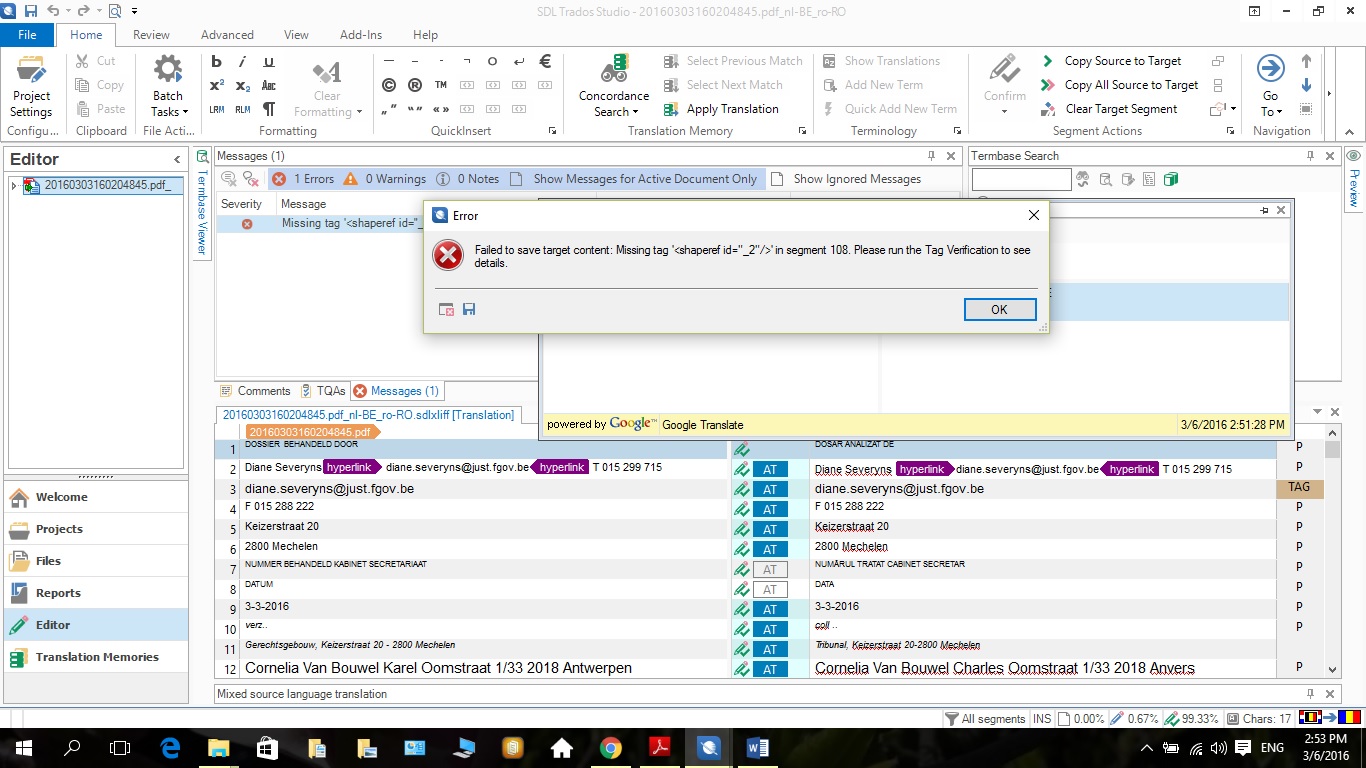Image resolution: width=1366 pixels, height=768 pixels.
Task: Open the Help ribbon tab
Action: 425,34
